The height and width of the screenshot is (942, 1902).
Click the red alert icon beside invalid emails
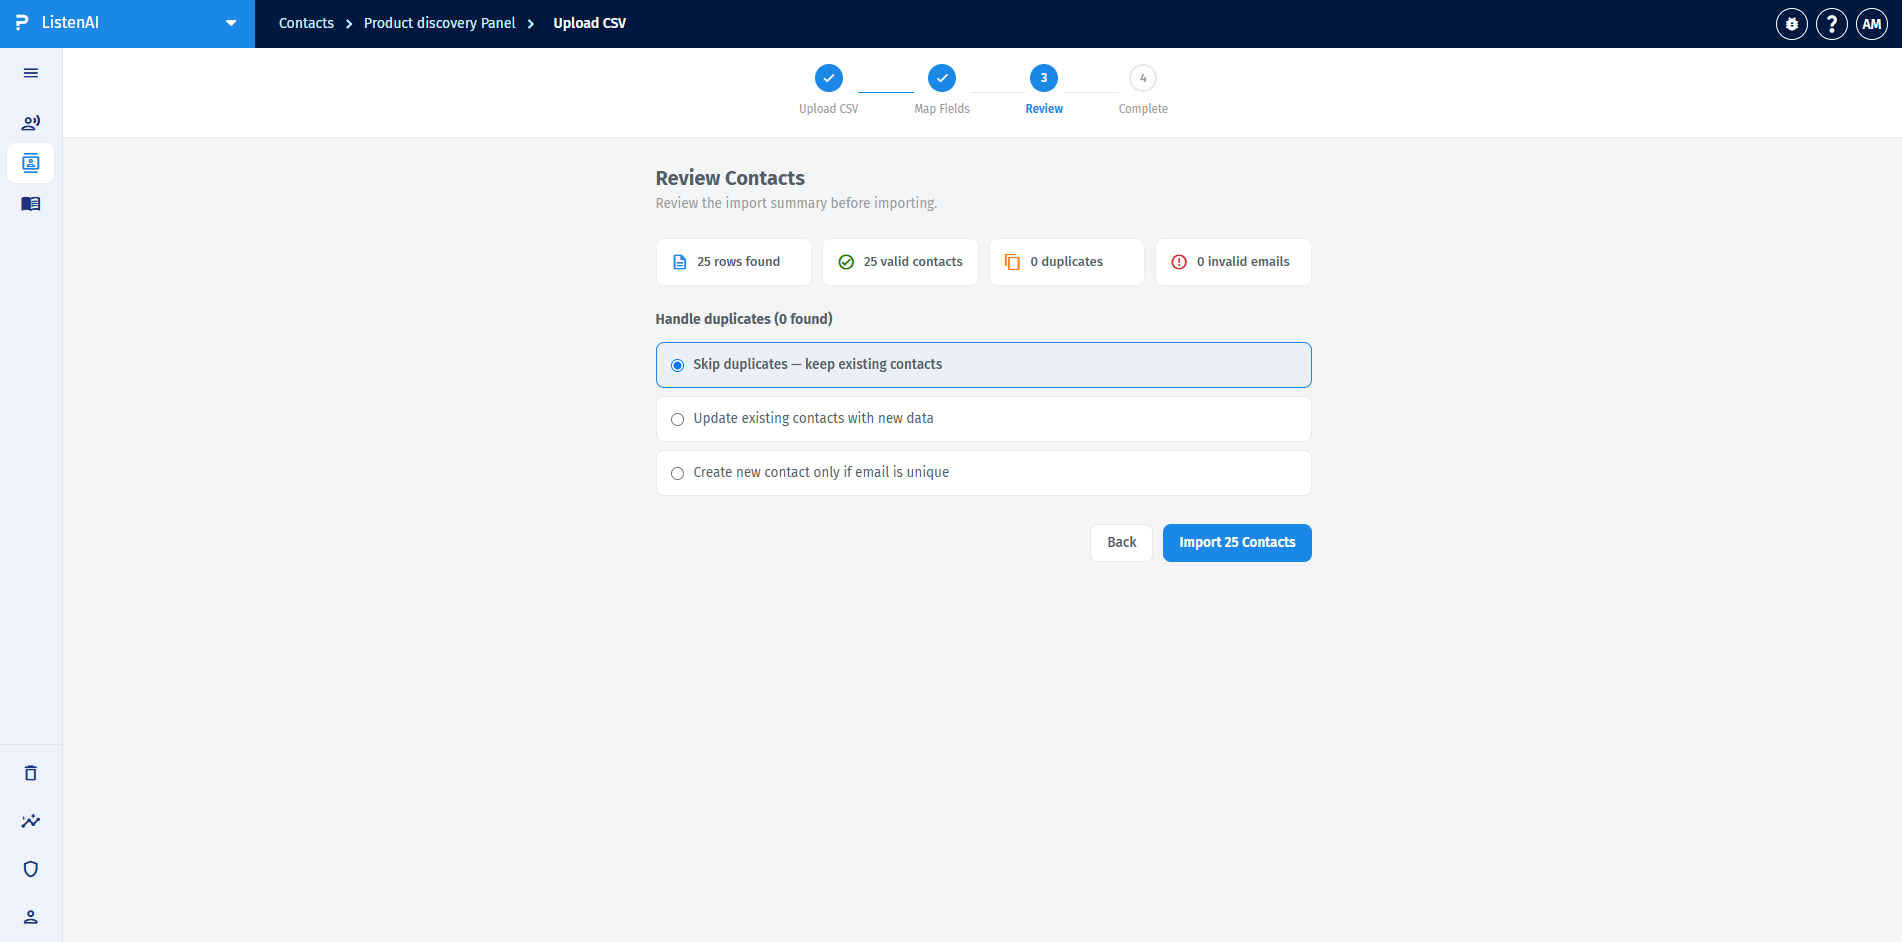pyautogui.click(x=1179, y=262)
